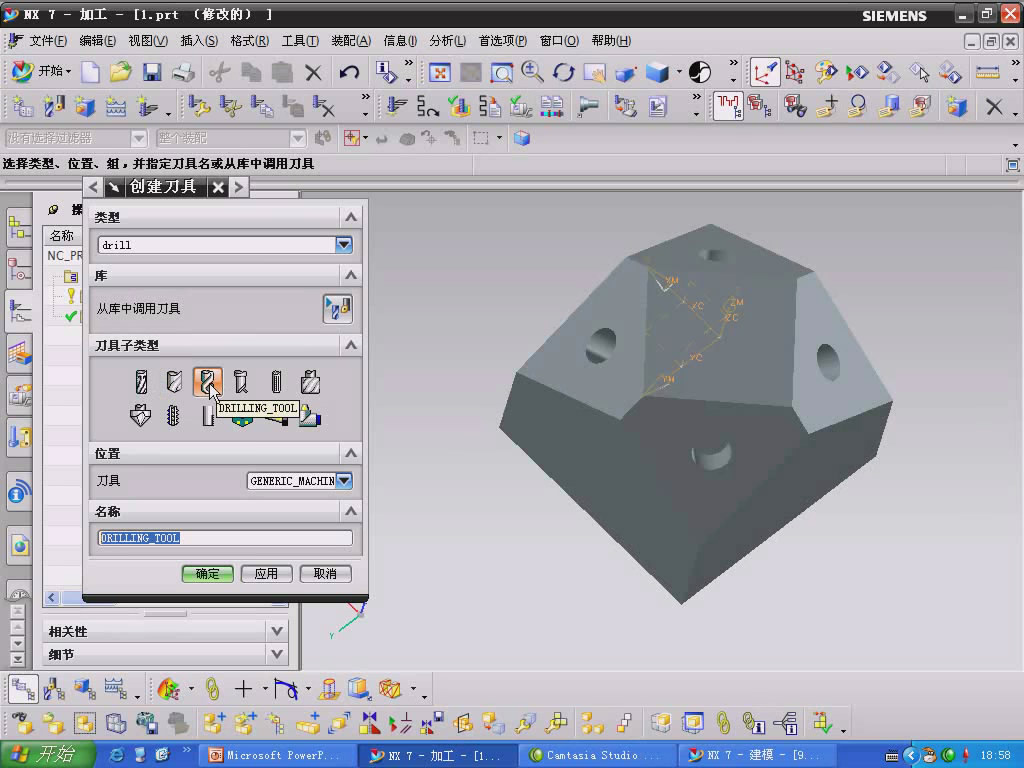The image size is (1024, 768).
Task: Select the reamer subtype icon
Action: click(x=276, y=382)
